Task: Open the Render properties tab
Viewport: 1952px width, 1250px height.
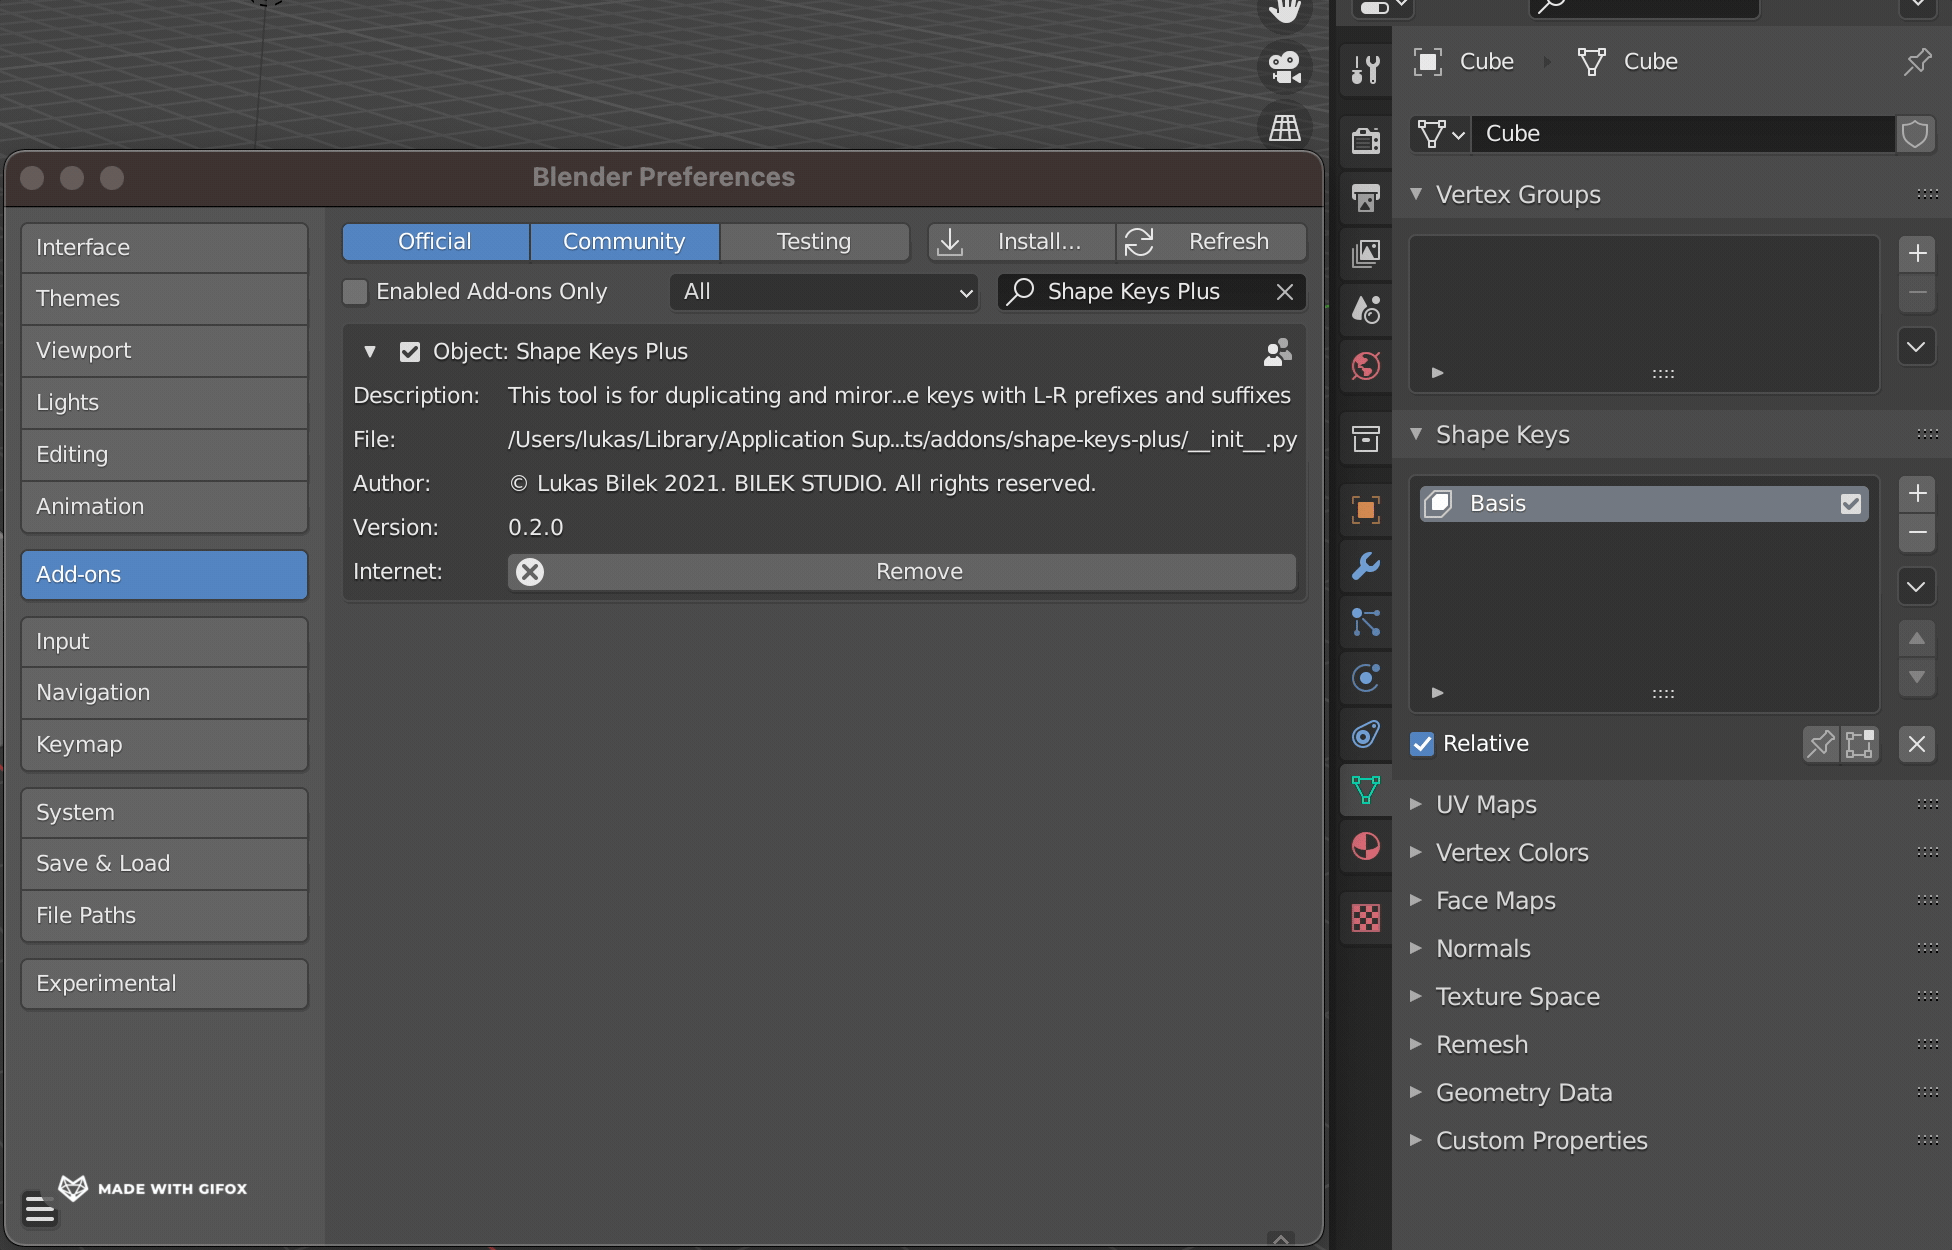Action: pyautogui.click(x=1365, y=140)
